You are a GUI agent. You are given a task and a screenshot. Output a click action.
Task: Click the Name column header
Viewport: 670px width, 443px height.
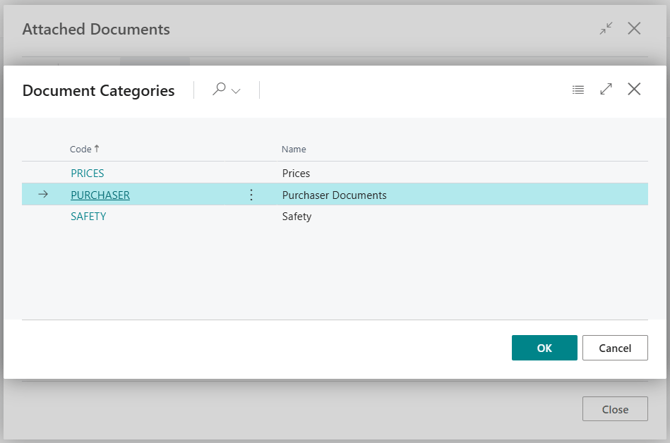click(x=294, y=149)
